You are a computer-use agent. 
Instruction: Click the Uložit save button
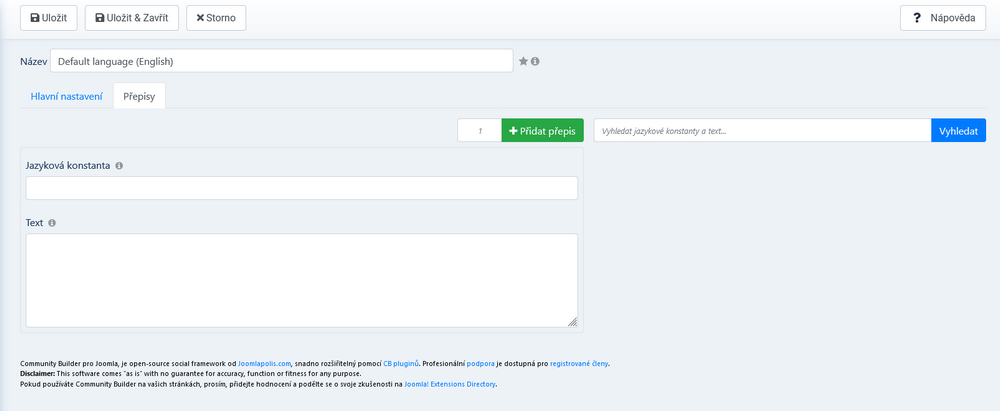click(x=48, y=18)
